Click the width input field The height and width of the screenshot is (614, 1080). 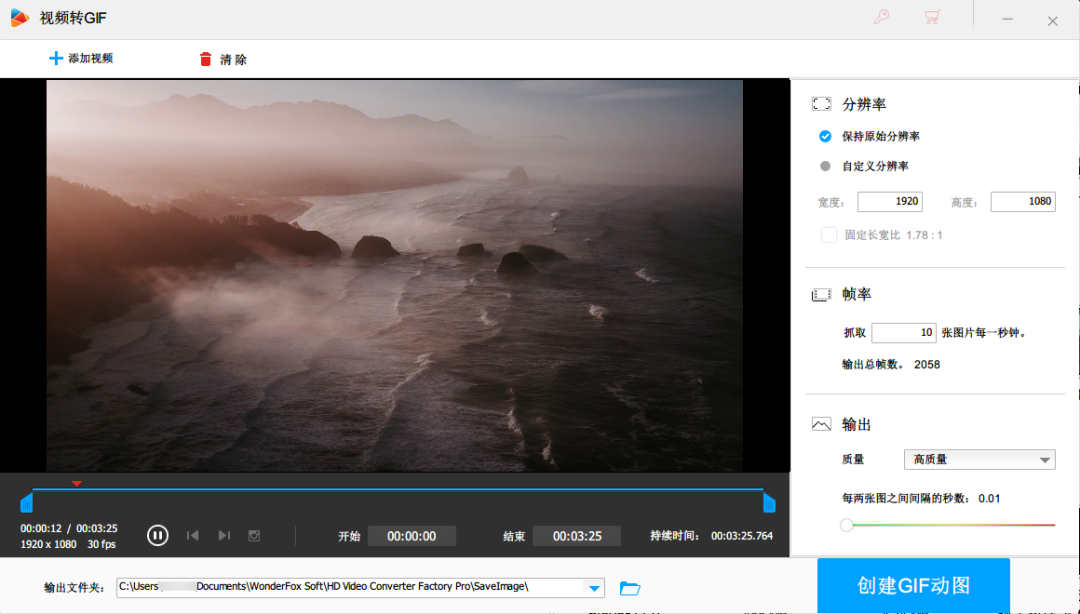889,201
